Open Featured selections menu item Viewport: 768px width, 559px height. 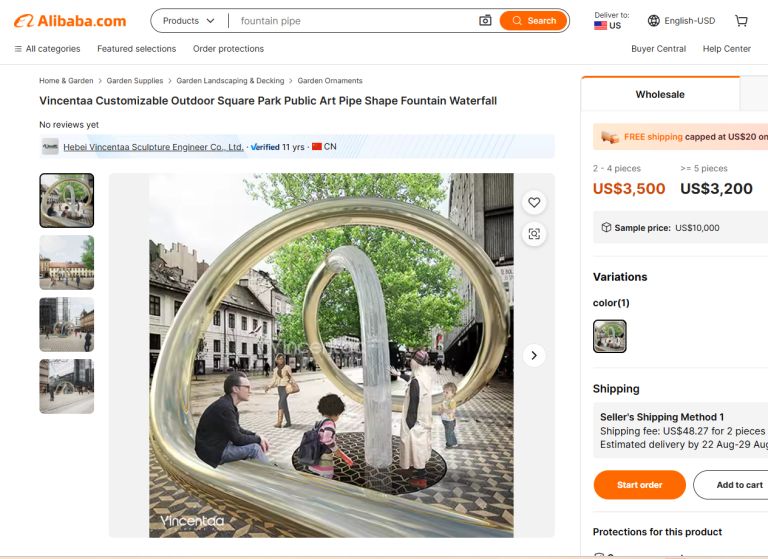(136, 49)
